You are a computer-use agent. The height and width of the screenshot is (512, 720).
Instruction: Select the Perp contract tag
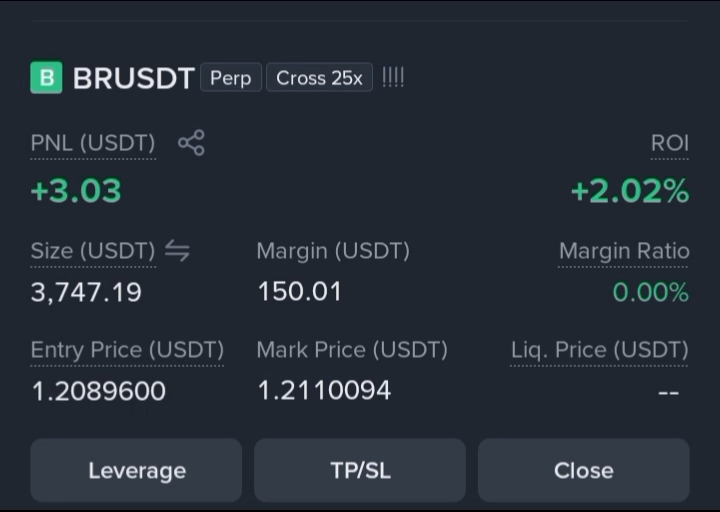[231, 78]
